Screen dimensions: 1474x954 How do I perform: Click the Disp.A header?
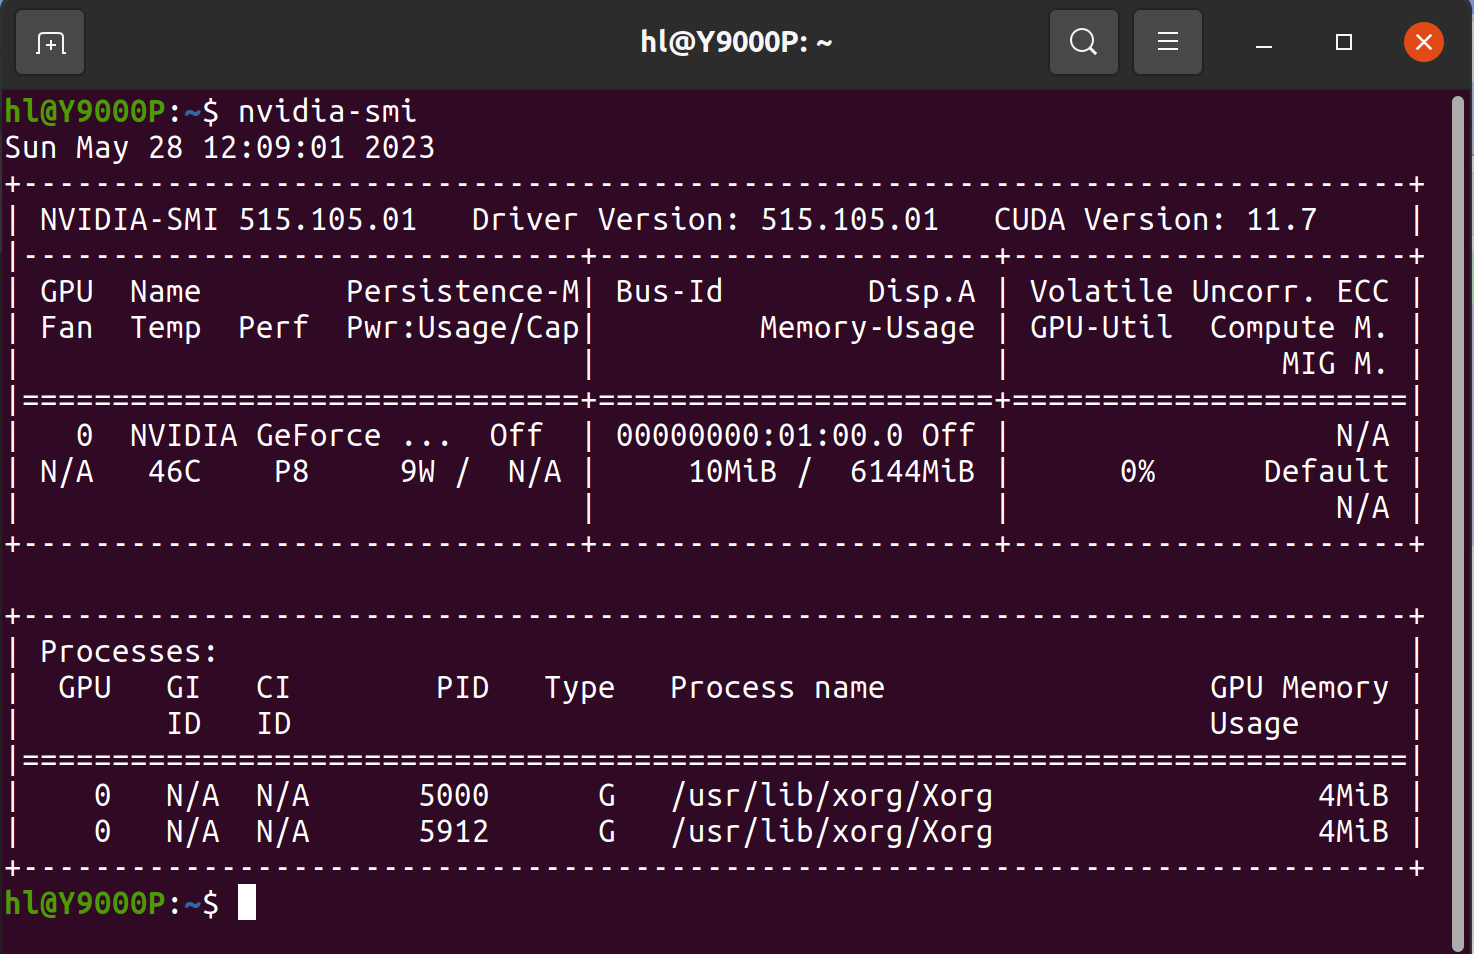(921, 291)
